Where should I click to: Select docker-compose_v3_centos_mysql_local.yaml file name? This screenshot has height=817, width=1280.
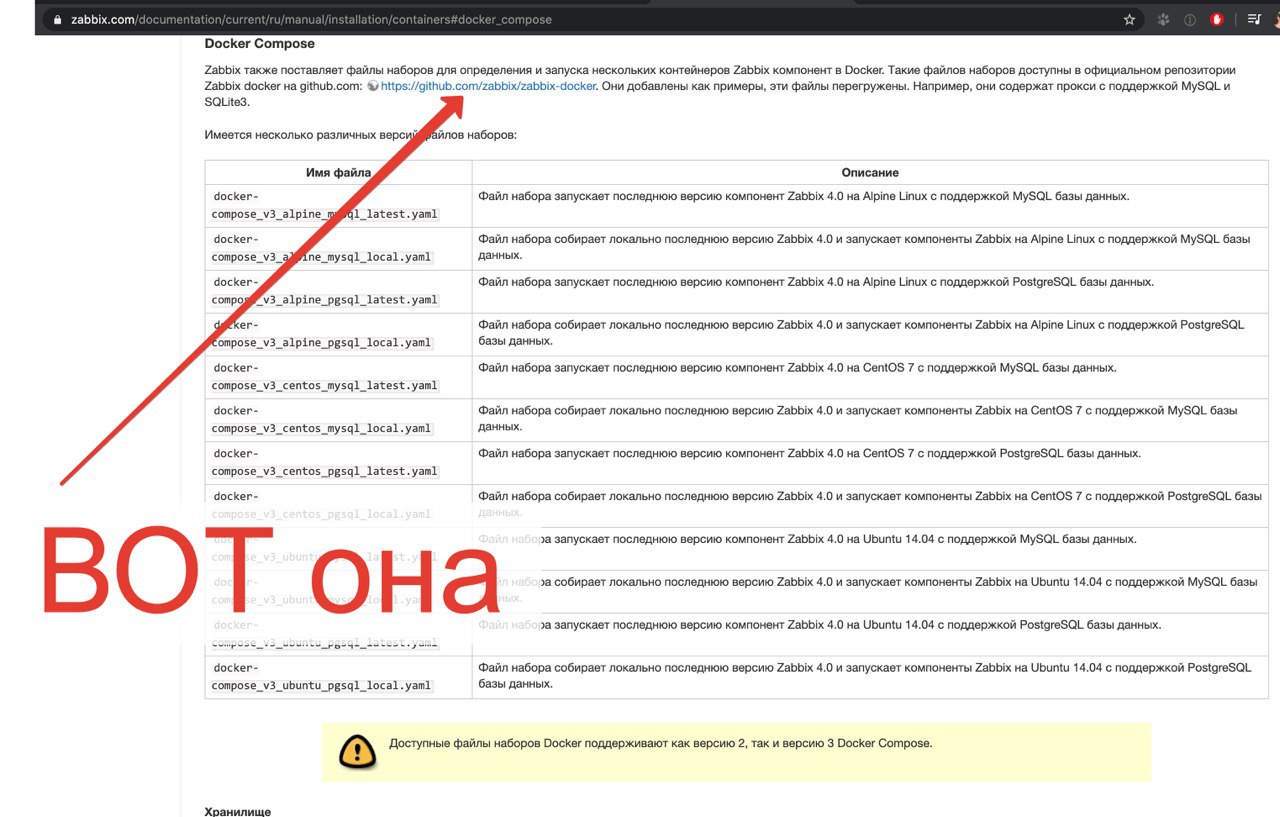[321, 420]
